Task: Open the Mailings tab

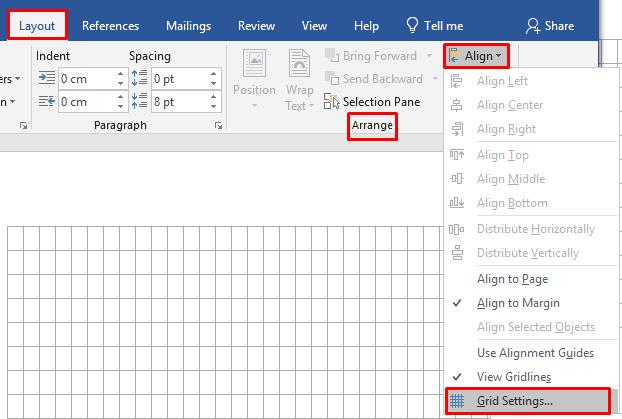Action: tap(188, 26)
